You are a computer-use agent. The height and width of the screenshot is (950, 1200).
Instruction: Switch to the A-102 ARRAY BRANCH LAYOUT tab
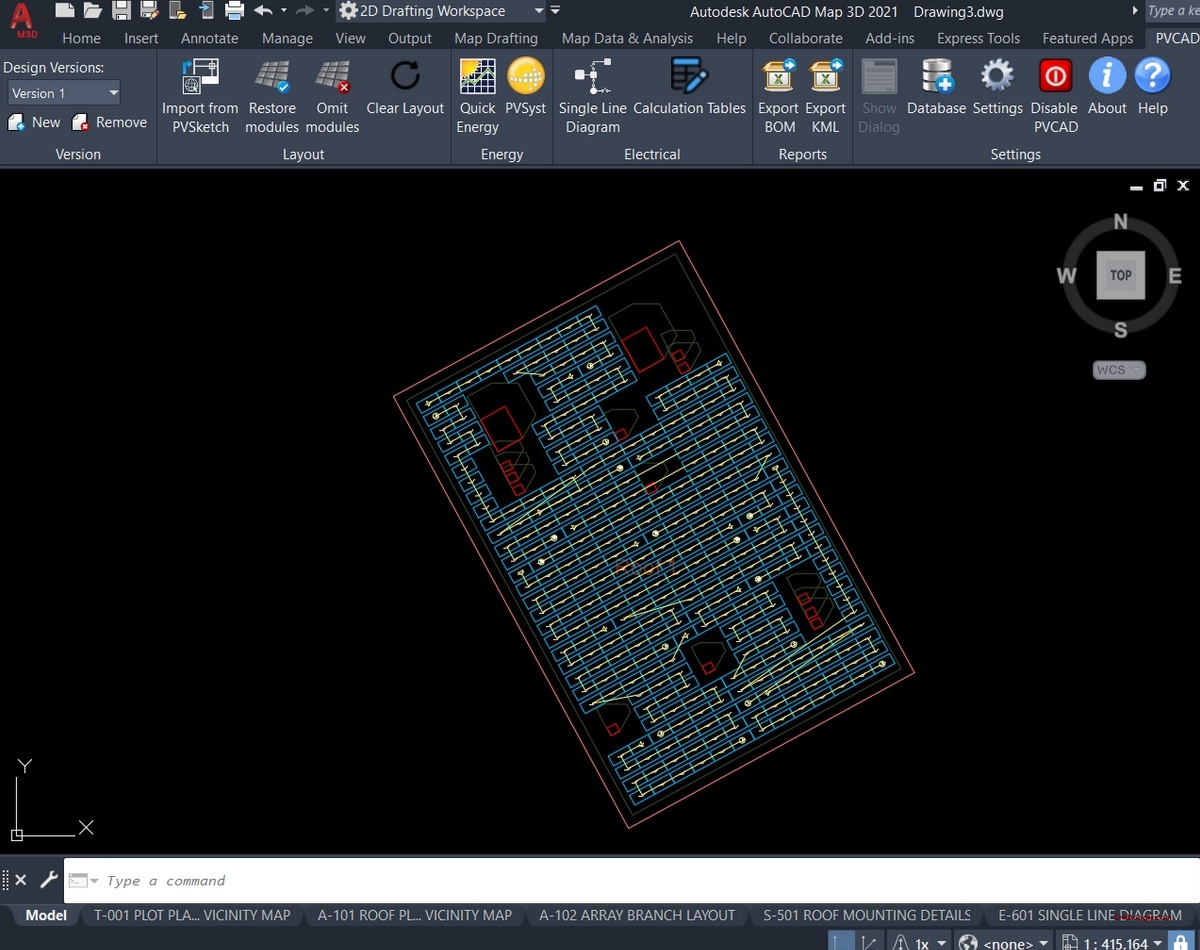(637, 915)
